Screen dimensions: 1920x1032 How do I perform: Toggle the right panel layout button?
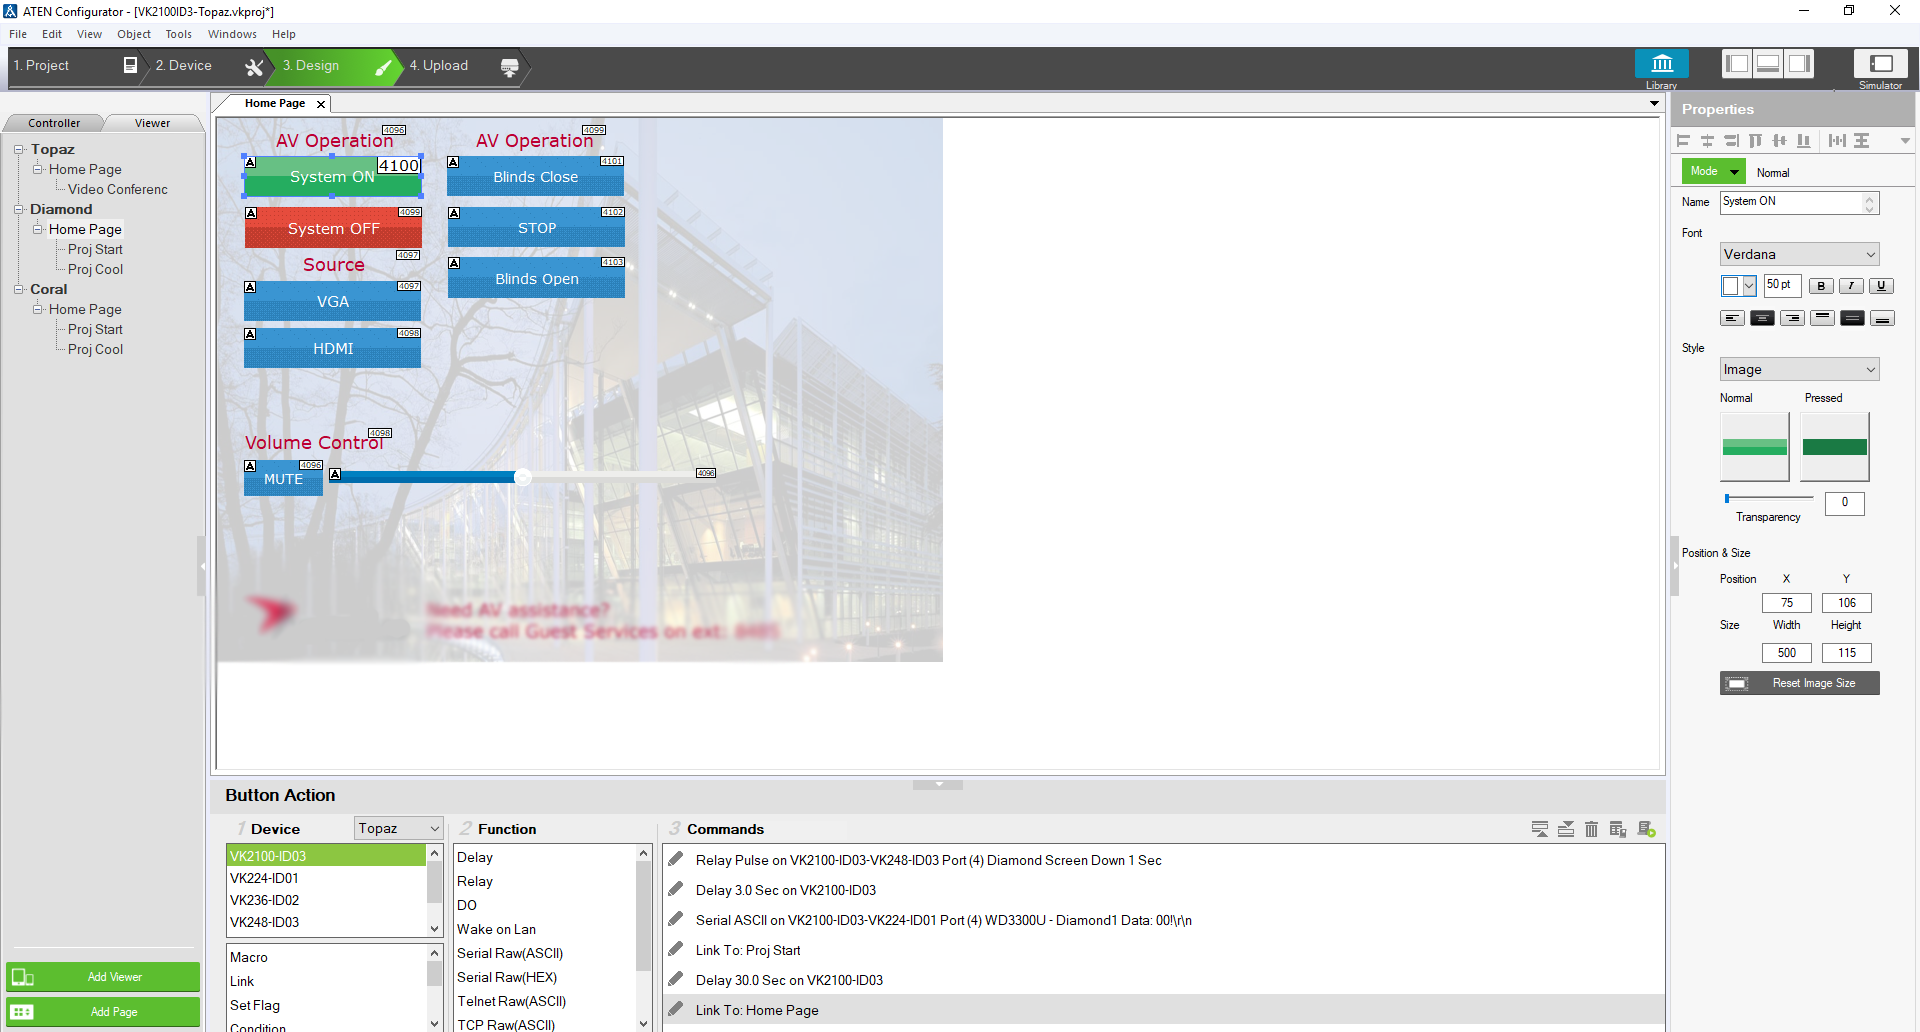[1799, 64]
